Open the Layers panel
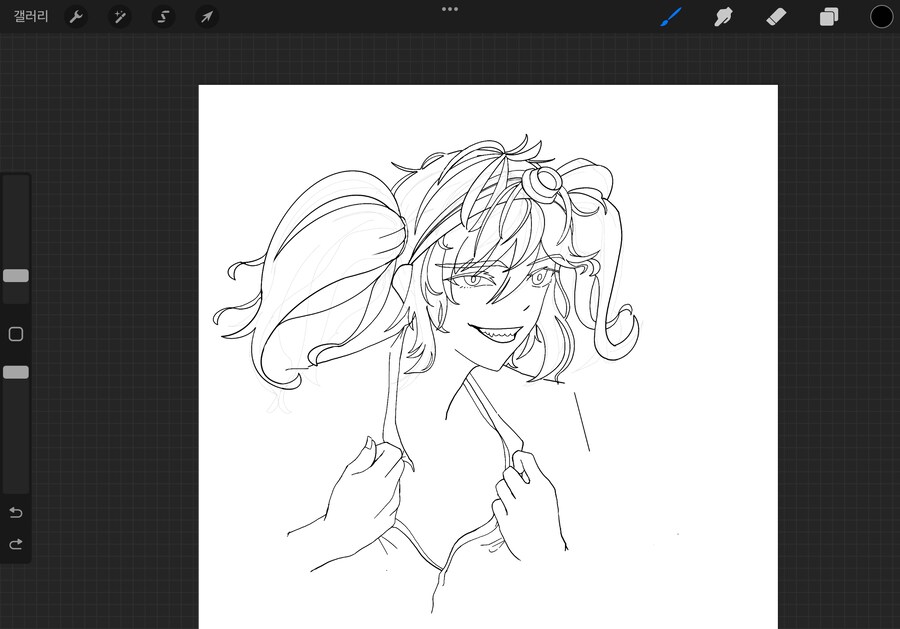Screen dimensions: 900x629 pos(828,17)
